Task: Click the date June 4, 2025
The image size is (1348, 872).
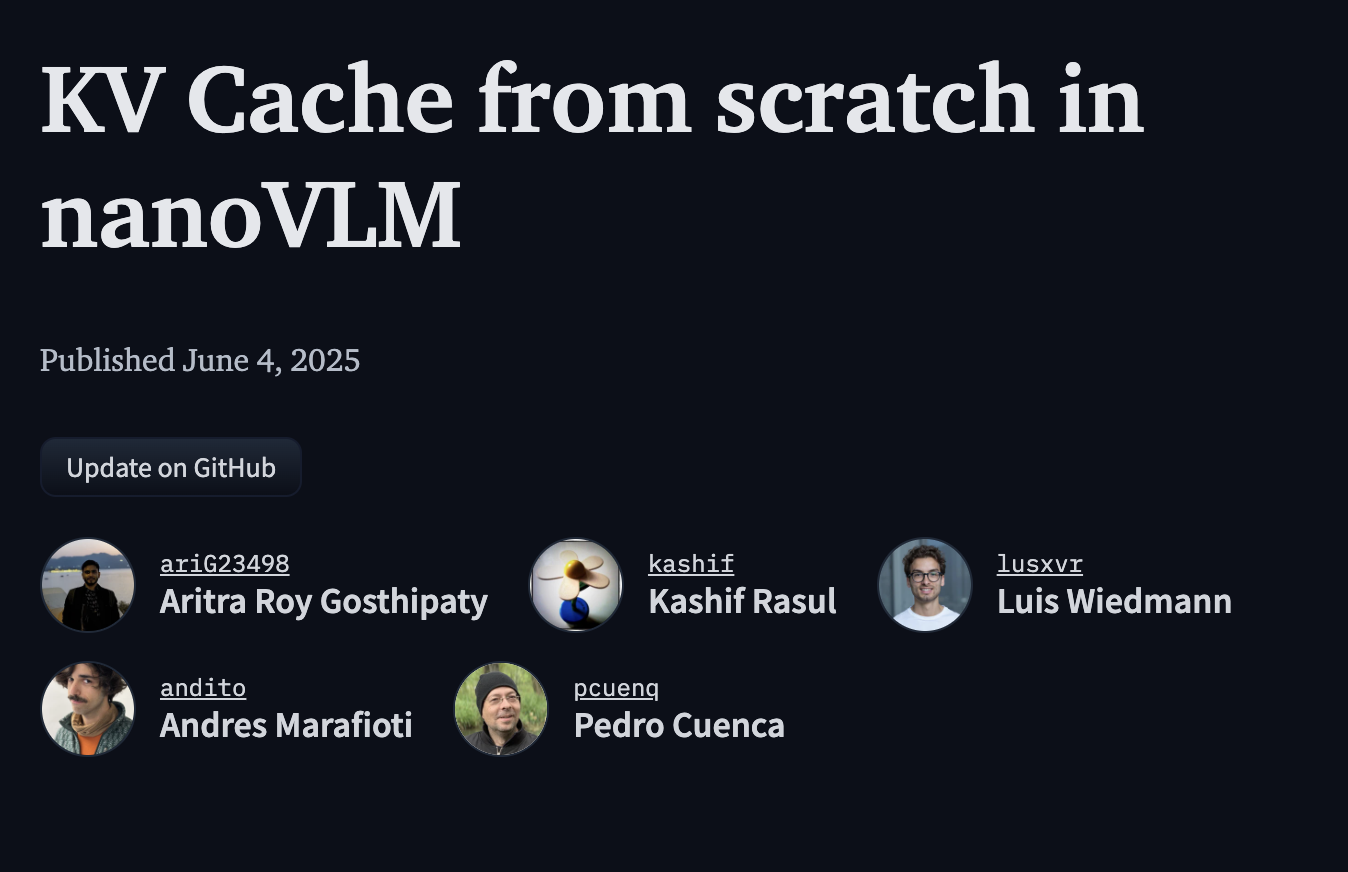Action: click(x=271, y=360)
